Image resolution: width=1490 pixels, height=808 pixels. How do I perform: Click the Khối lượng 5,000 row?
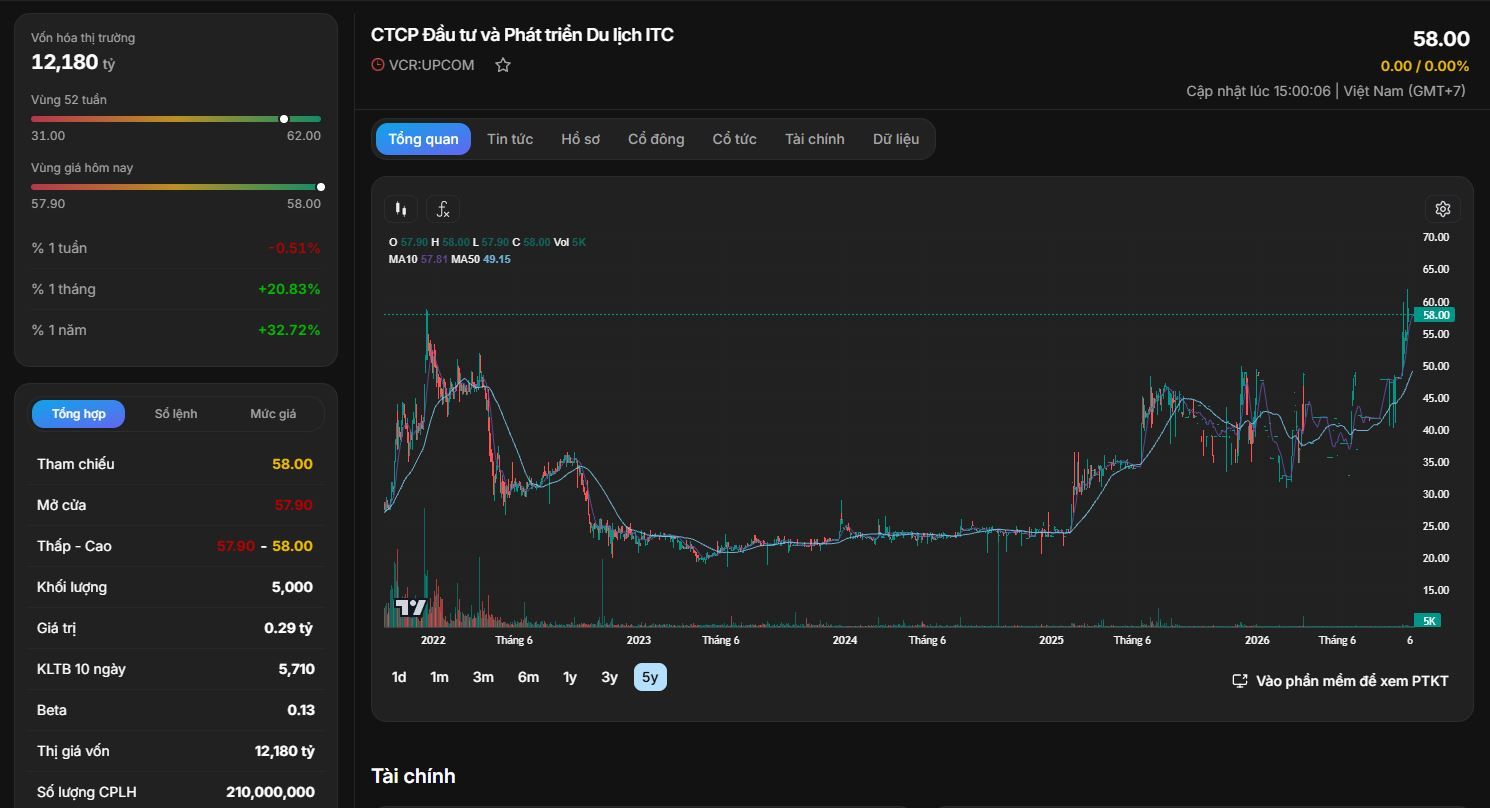(x=175, y=587)
